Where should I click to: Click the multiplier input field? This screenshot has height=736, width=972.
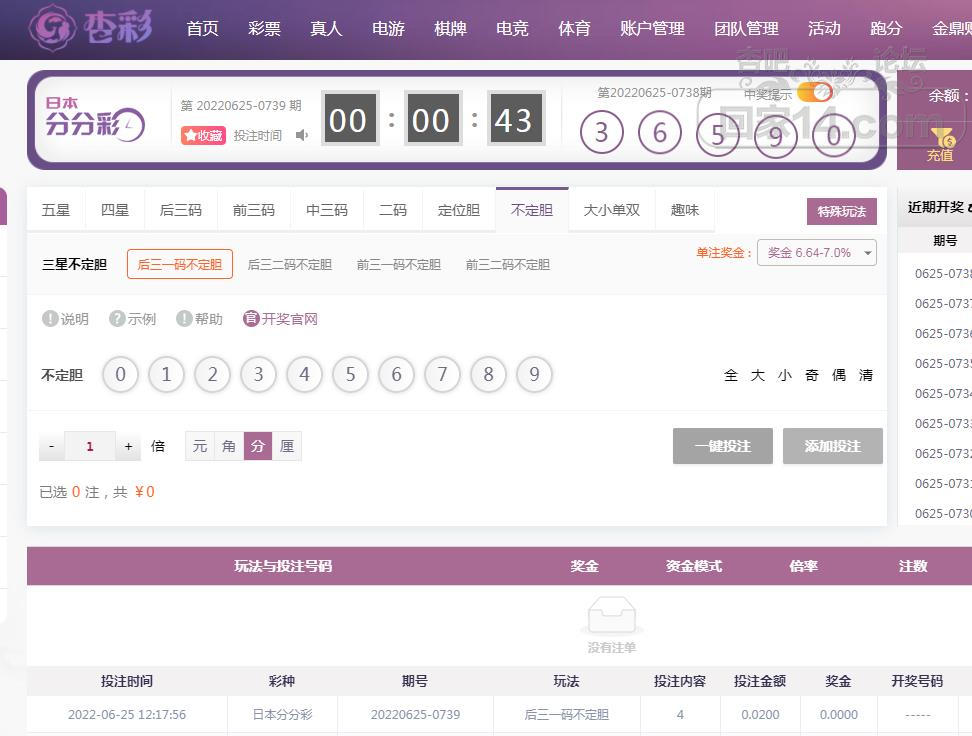click(x=90, y=446)
